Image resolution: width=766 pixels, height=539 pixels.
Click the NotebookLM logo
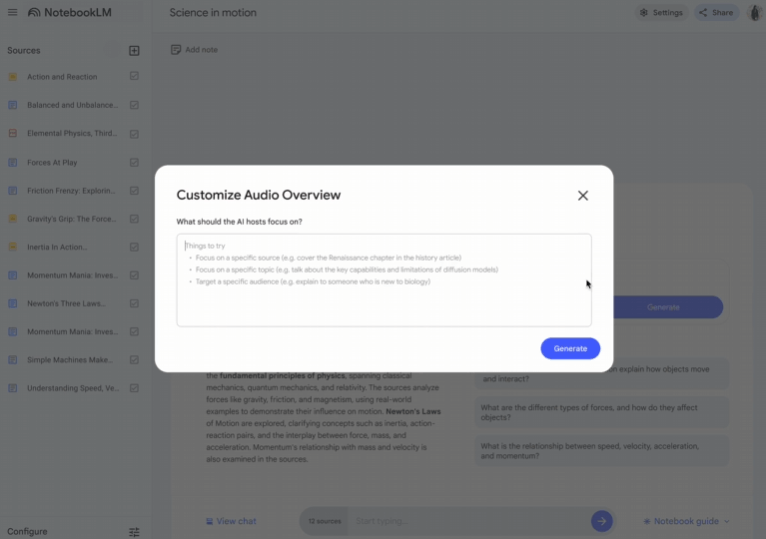[x=69, y=13]
